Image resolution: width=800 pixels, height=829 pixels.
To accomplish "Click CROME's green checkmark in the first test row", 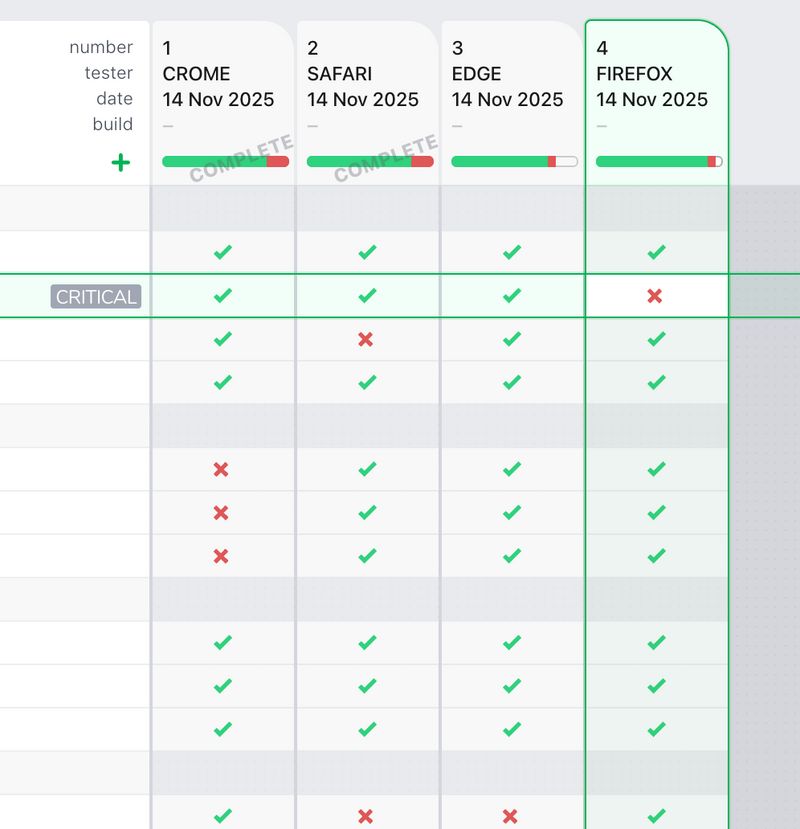I will point(222,251).
